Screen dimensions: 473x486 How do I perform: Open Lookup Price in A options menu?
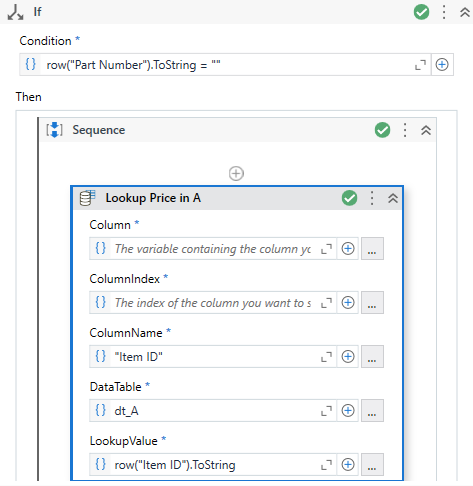tap(372, 198)
